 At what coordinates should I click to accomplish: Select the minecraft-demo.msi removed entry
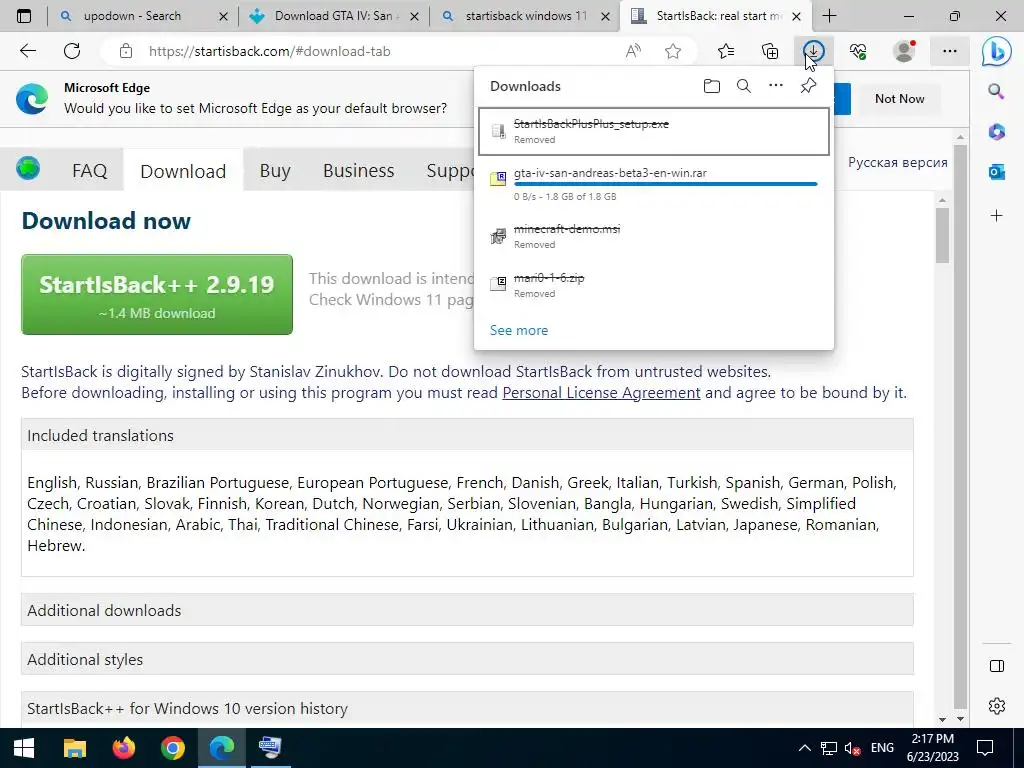[654, 236]
